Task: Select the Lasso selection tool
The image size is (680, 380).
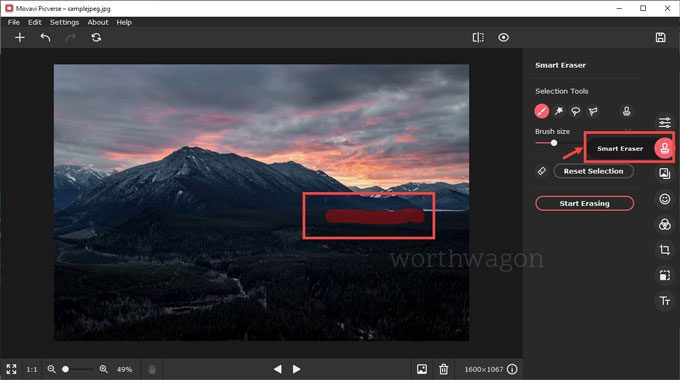Action: 575,111
